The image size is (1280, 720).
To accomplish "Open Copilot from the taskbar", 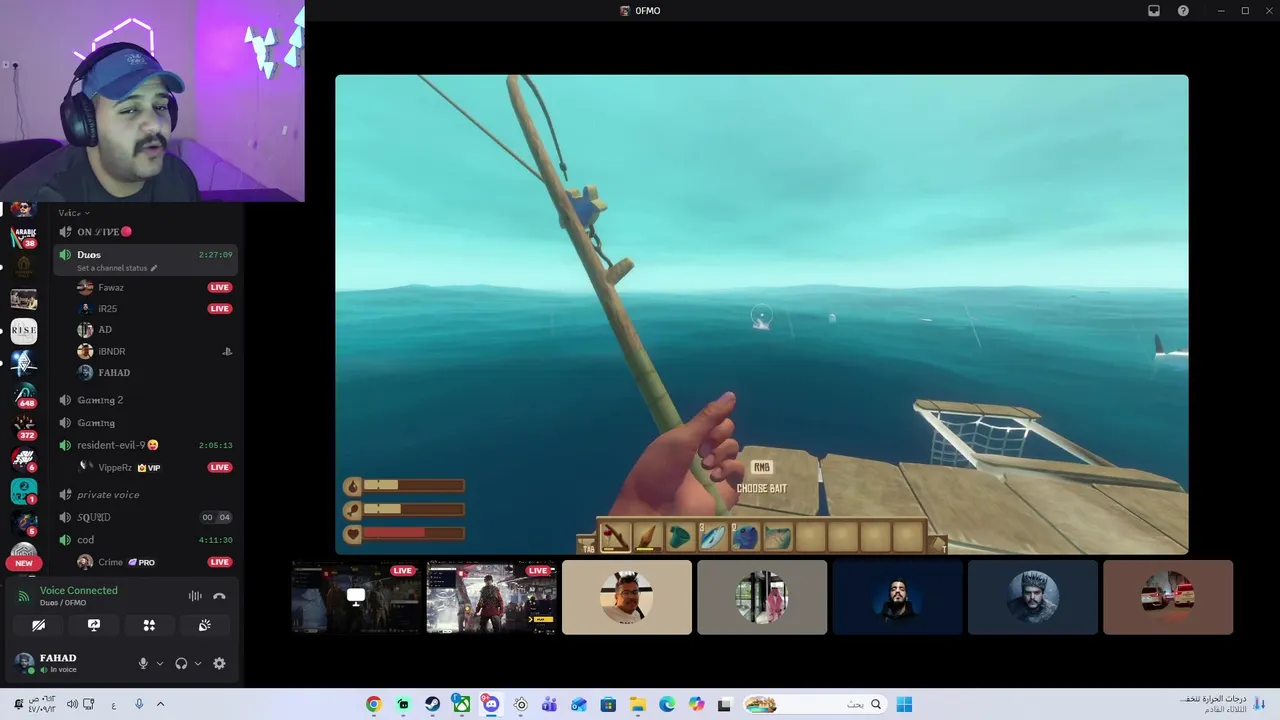I will [x=696, y=705].
